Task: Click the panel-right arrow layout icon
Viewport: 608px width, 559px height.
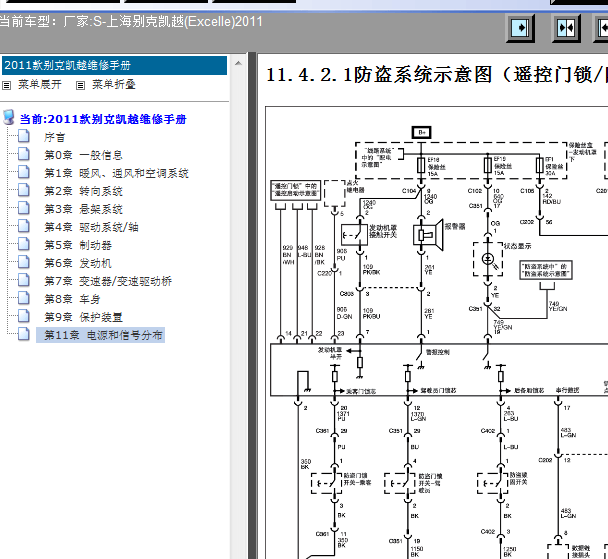Action: 521,28
